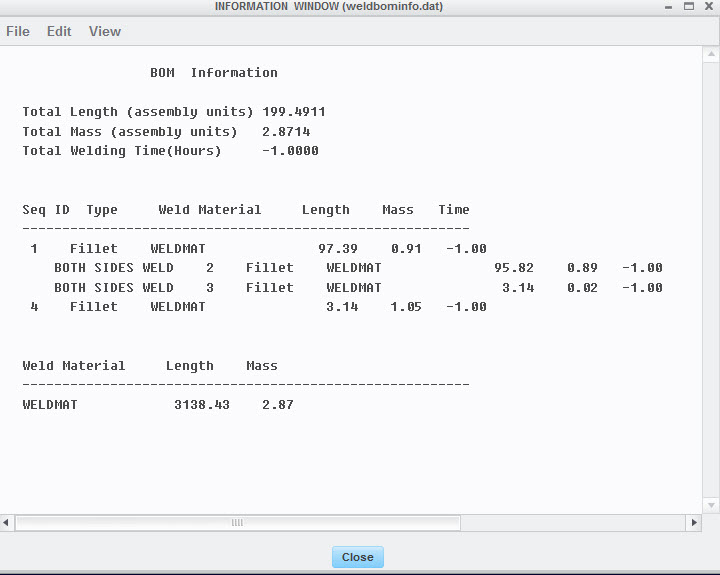The width and height of the screenshot is (720, 575).
Task: Click the 'Time' column header
Action: tap(454, 210)
